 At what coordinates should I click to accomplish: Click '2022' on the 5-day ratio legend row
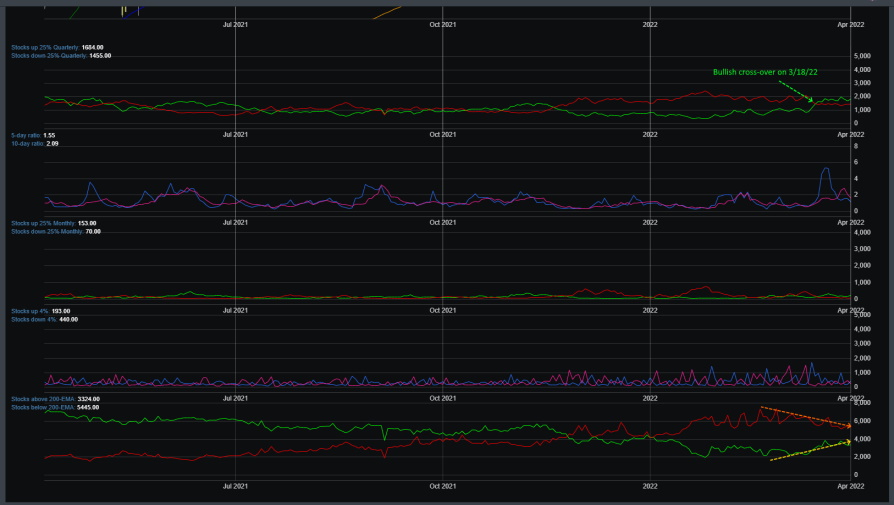[x=650, y=135]
